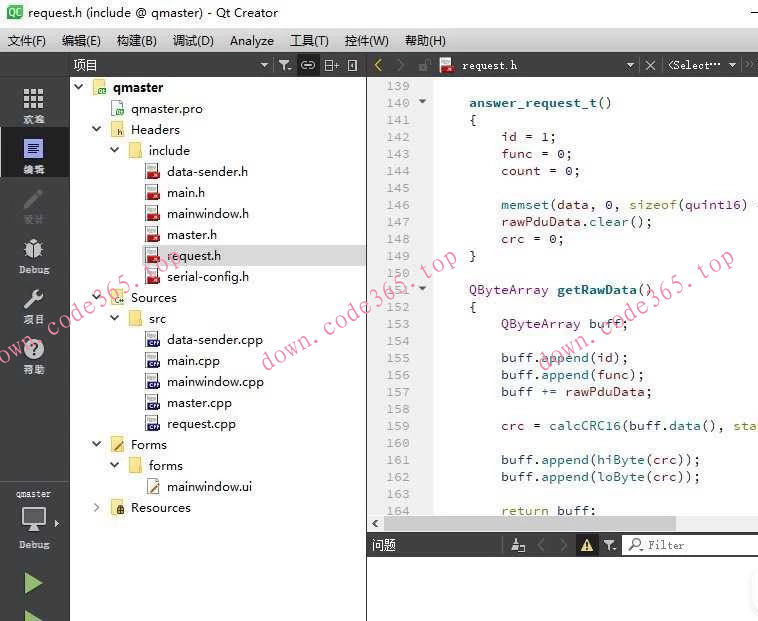Click the 项目 panel title
The height and width of the screenshot is (621, 758).
click(x=85, y=65)
